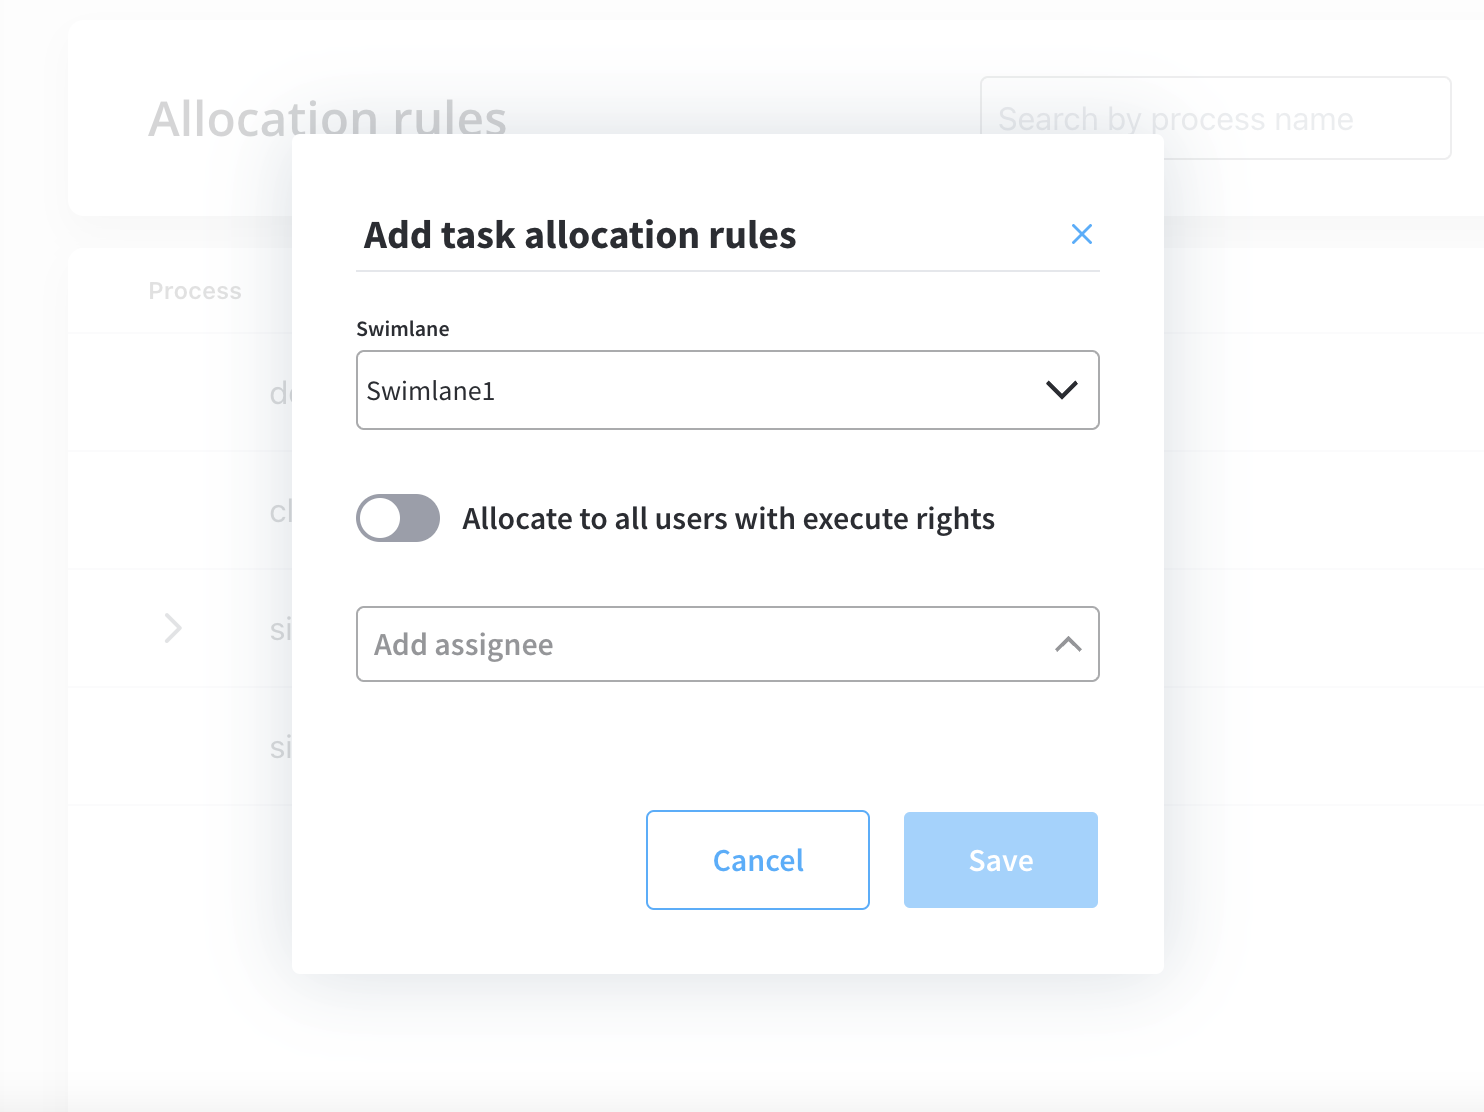This screenshot has width=1484, height=1112.
Task: Focus the Add assignee field
Action: click(728, 644)
